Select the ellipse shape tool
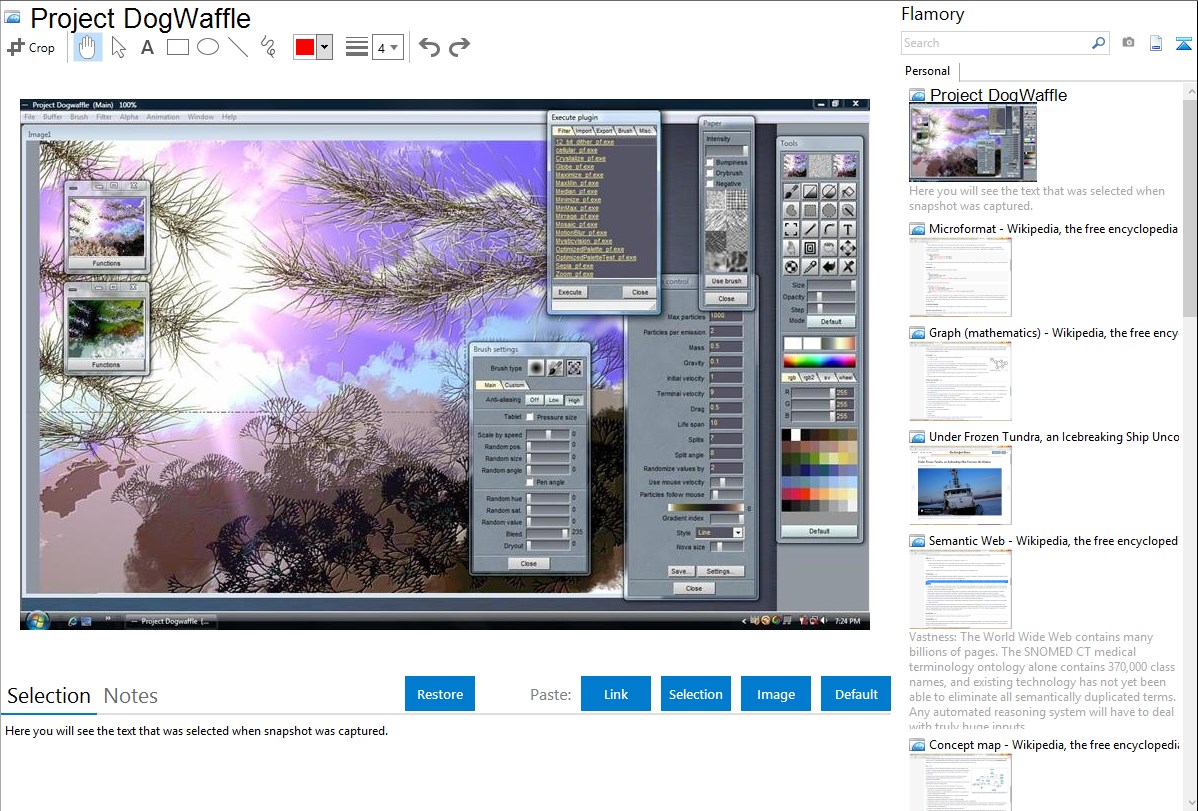The width and height of the screenshot is (1198, 811). 208,47
